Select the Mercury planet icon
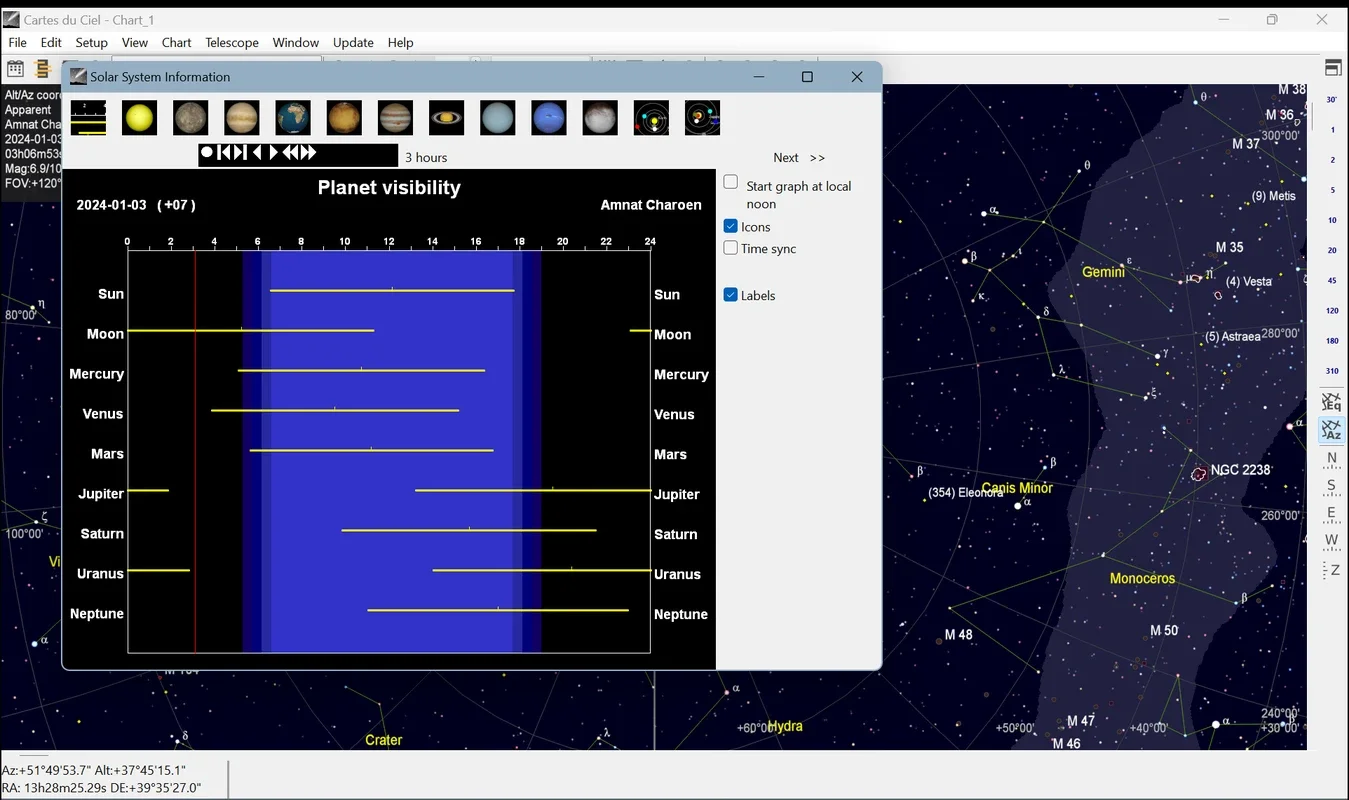Viewport: 1349px width, 800px height. (x=191, y=118)
